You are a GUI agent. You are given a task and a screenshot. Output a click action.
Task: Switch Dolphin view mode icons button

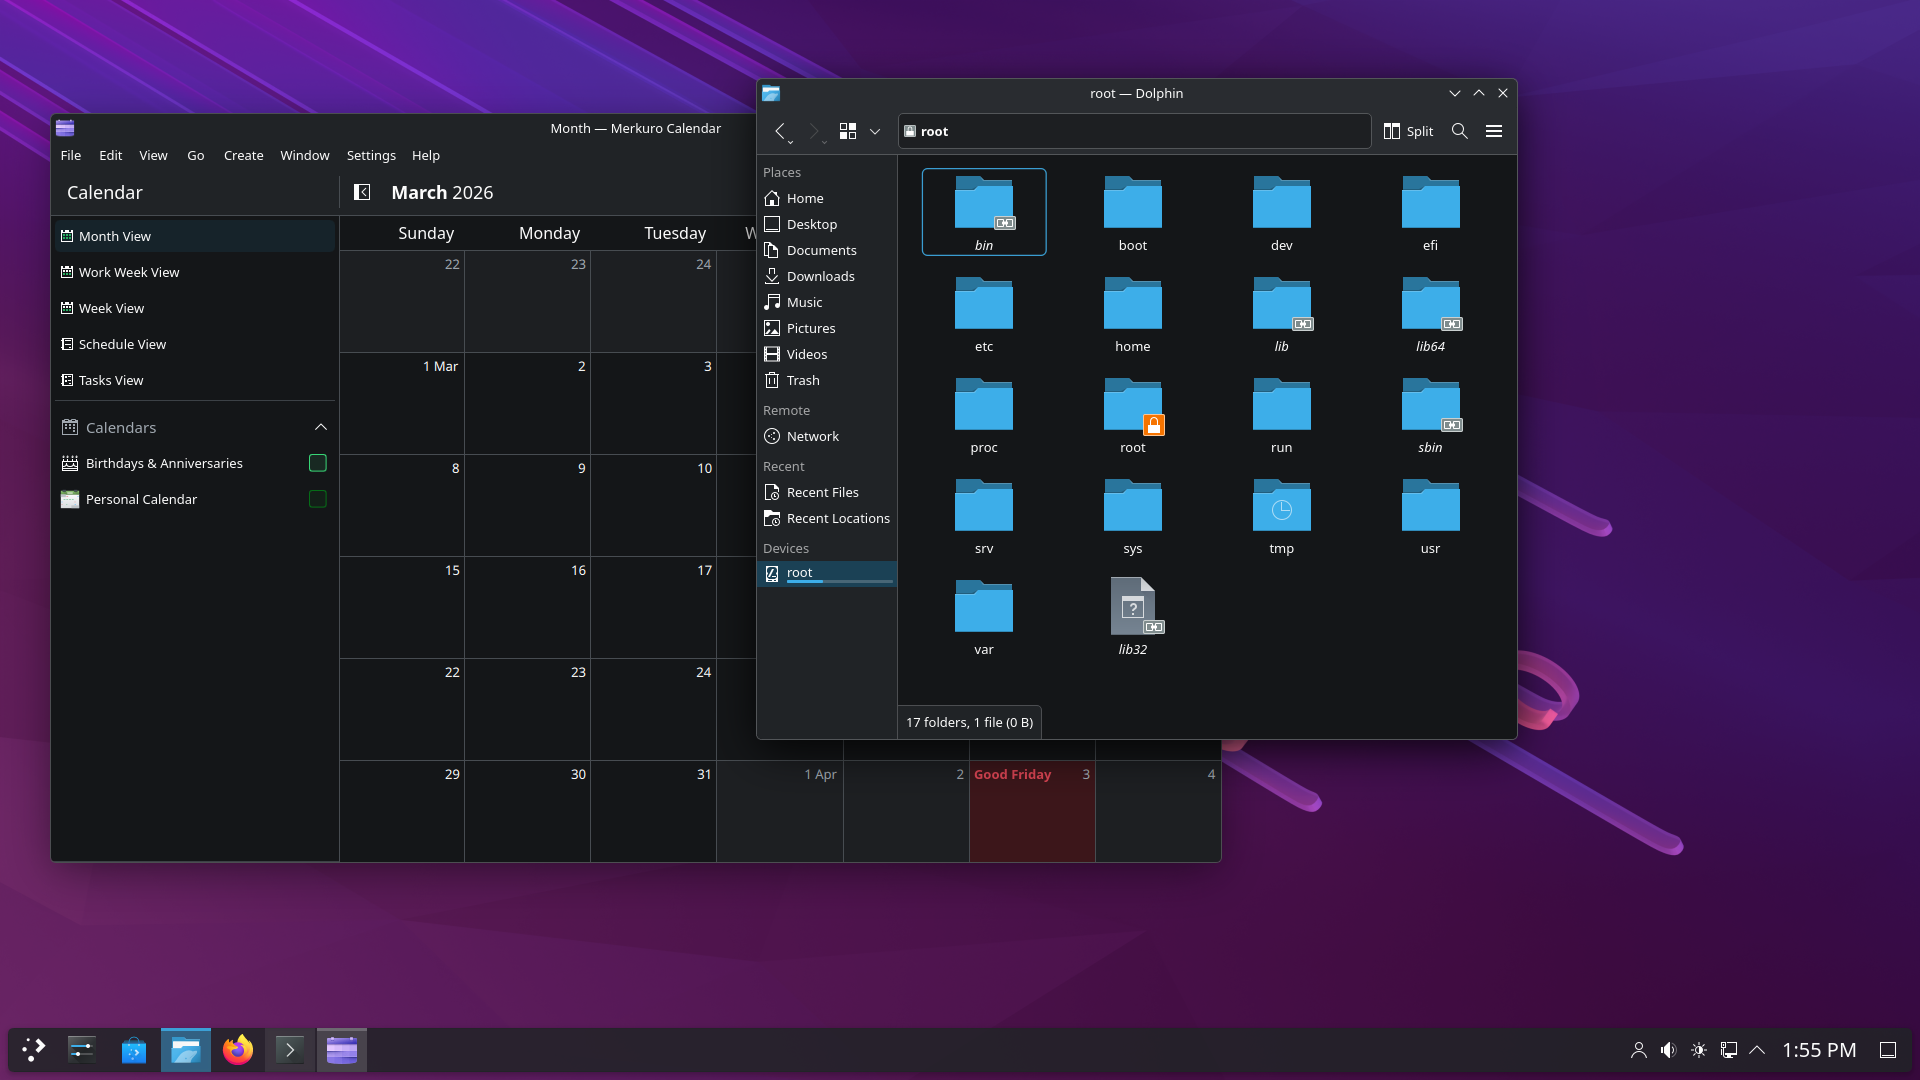pos(848,131)
